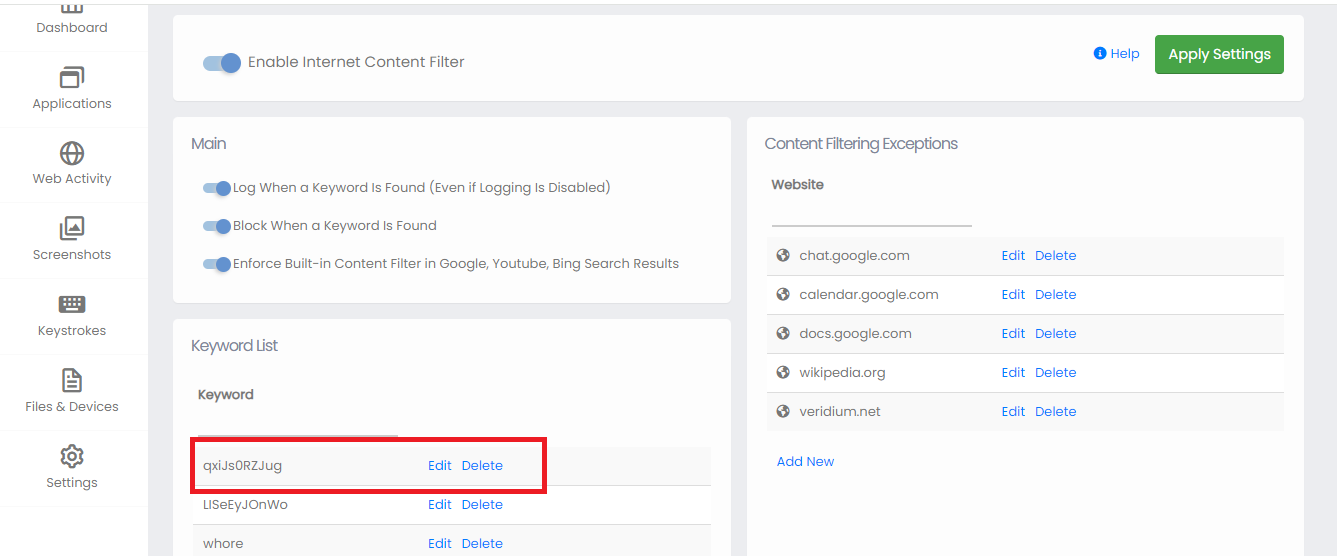This screenshot has height=556, width=1337.
Task: Select Keystrokes label in sidebar
Action: click(x=72, y=331)
